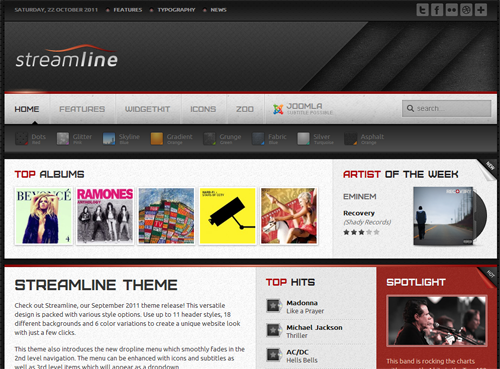This screenshot has width=500, height=369.
Task: Open the Twitter social icon
Action: click(x=422, y=10)
